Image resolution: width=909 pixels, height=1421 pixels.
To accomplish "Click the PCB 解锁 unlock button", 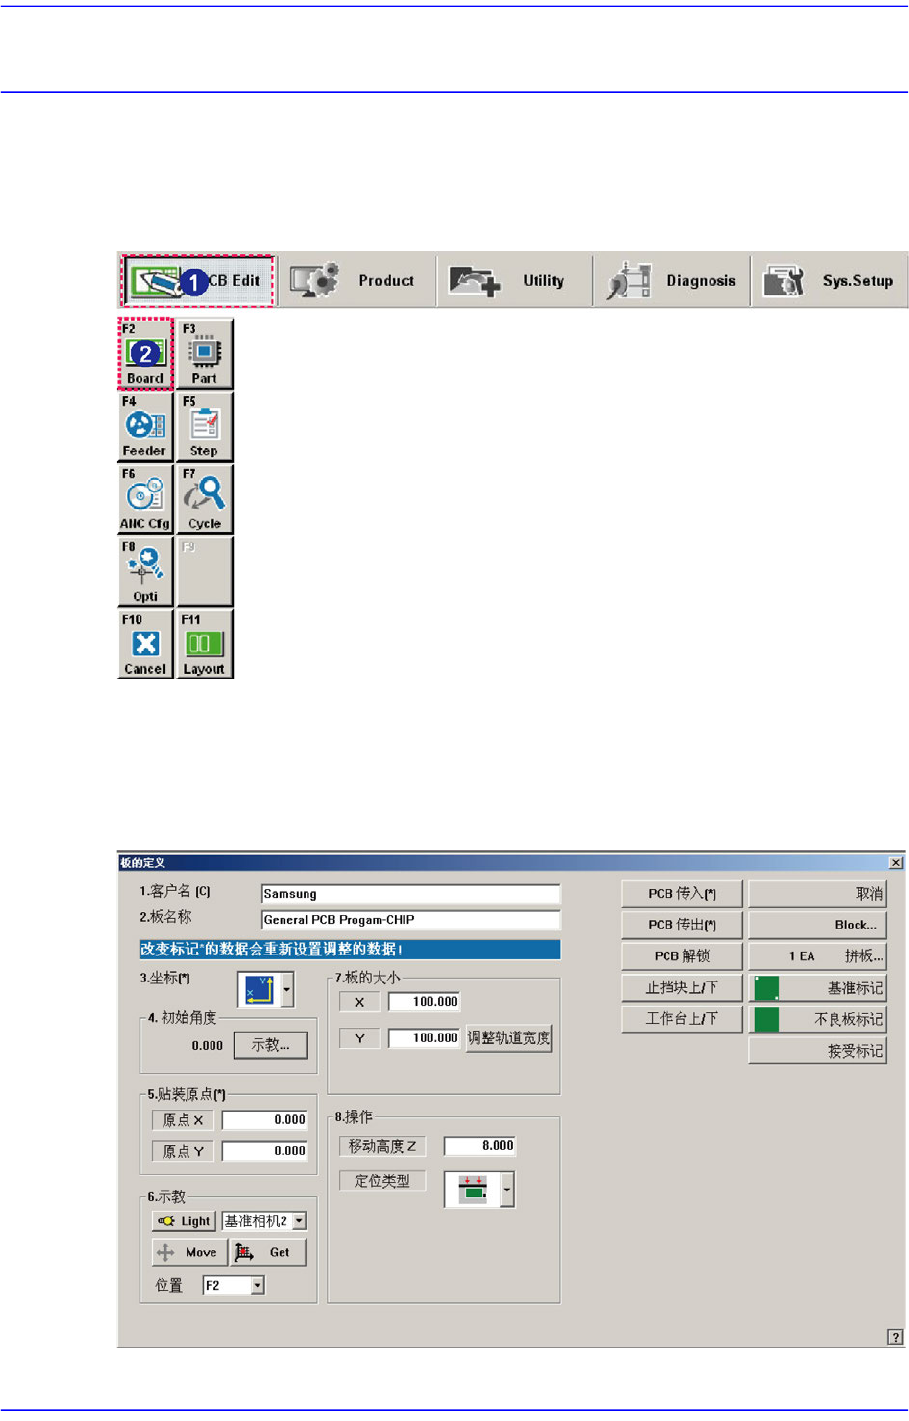I will click(x=682, y=956).
